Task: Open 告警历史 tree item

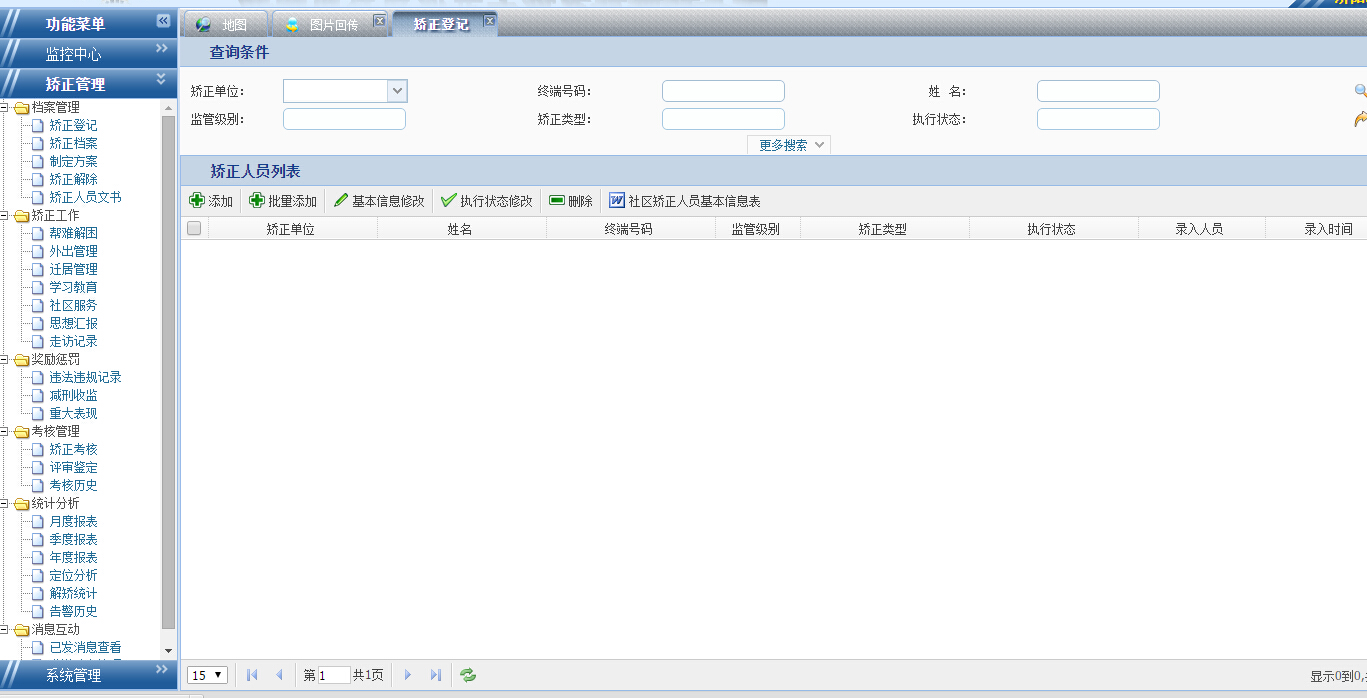Action: [73, 611]
